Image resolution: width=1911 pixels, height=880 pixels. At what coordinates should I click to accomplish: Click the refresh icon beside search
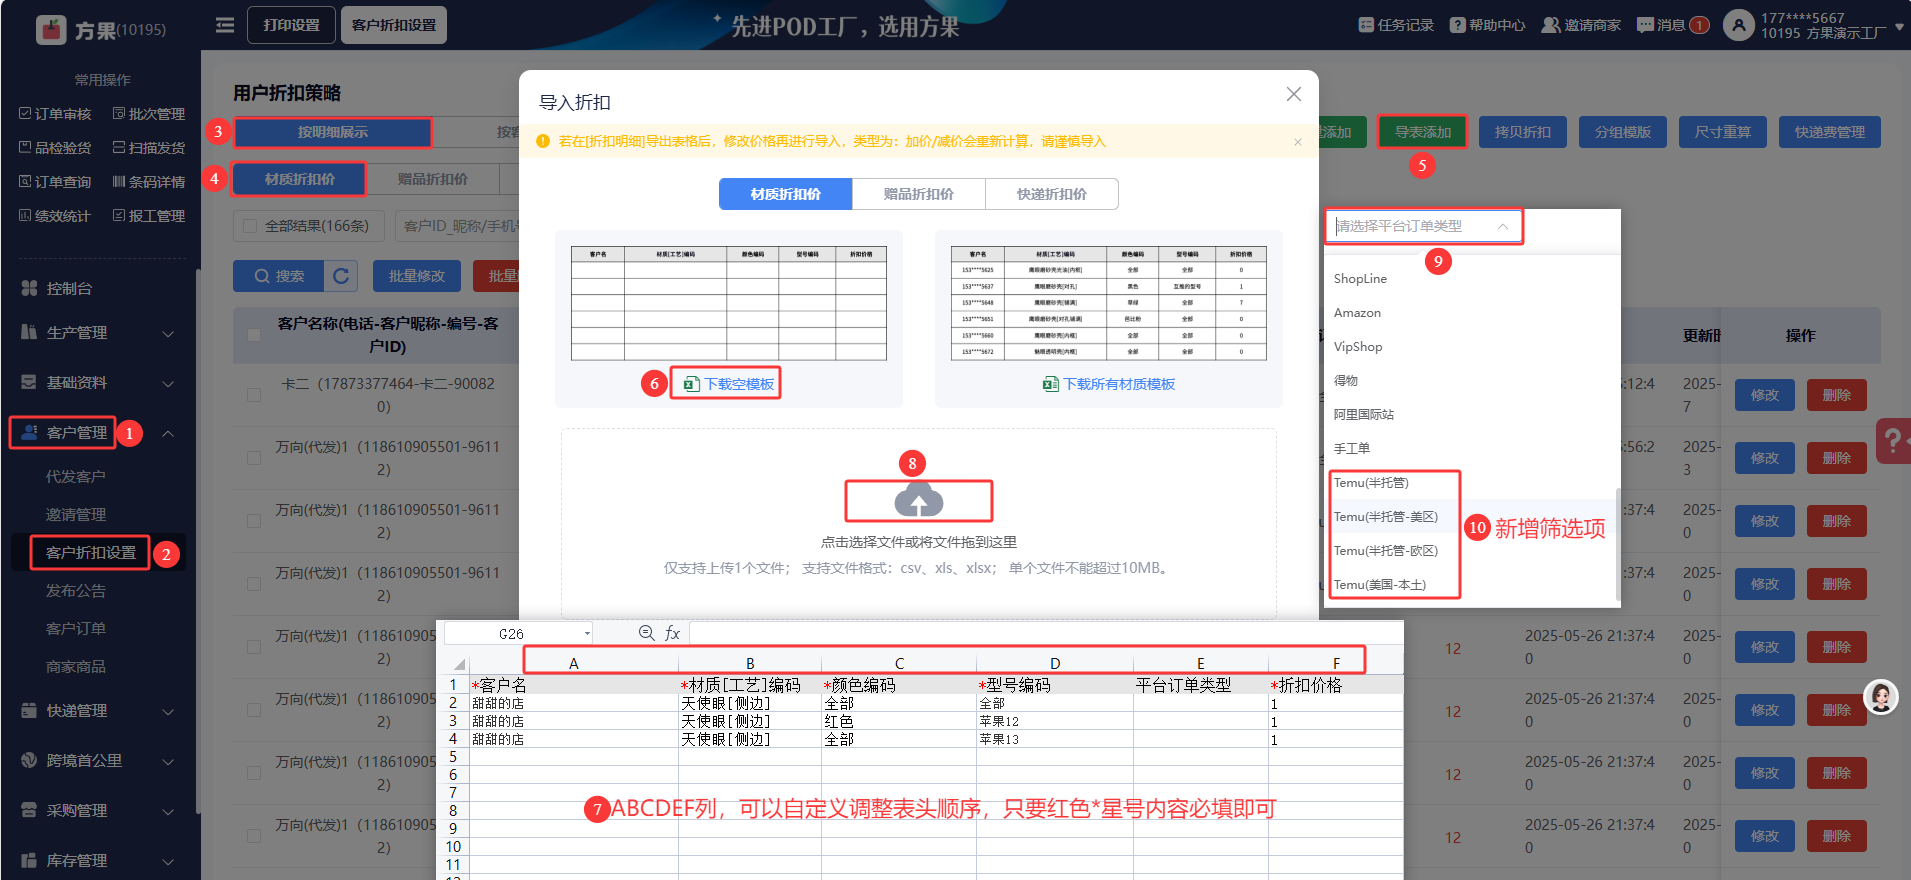point(341,276)
